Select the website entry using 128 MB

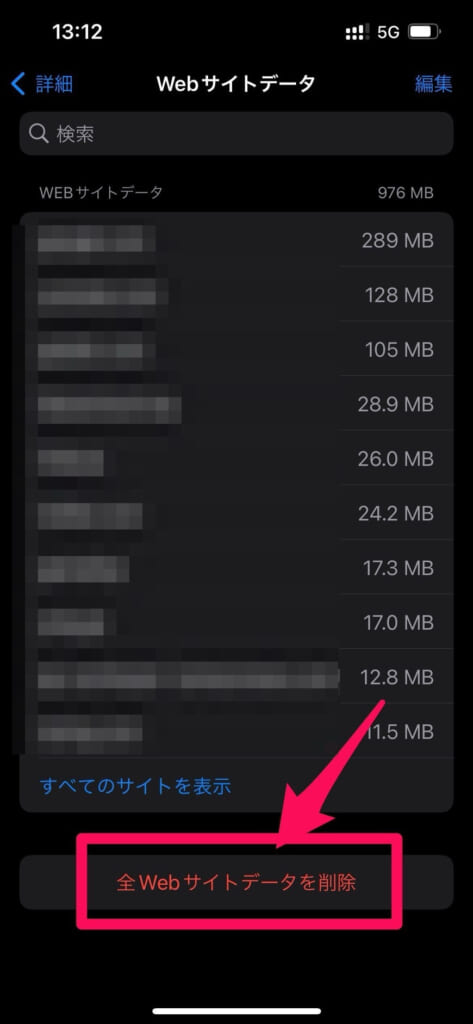point(236,294)
